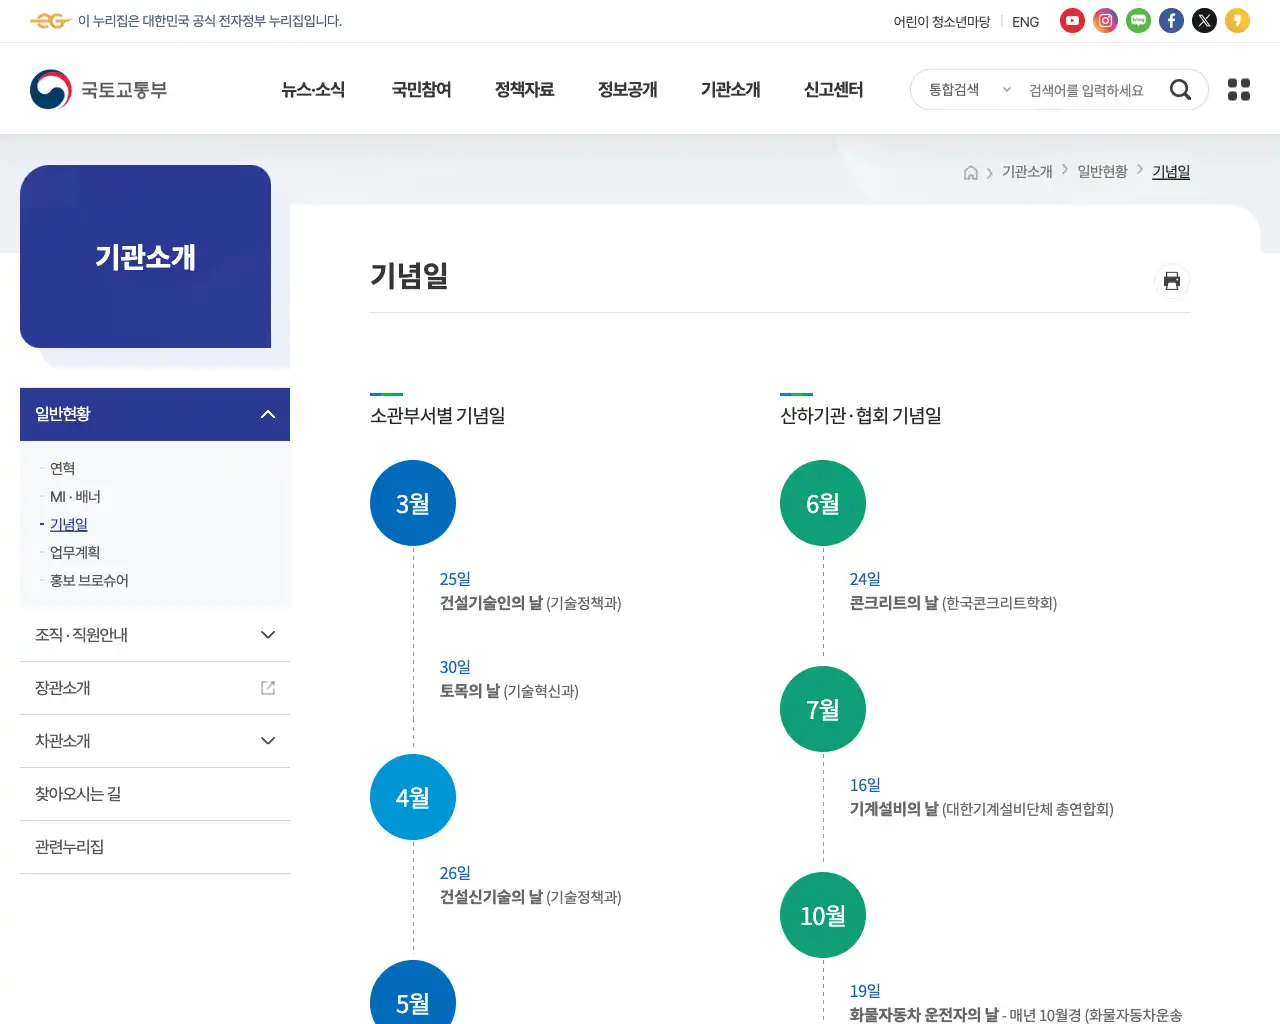Open the yellow KakaoTalk channel icon
Screen dimensions: 1280x1024
pos(1237,21)
